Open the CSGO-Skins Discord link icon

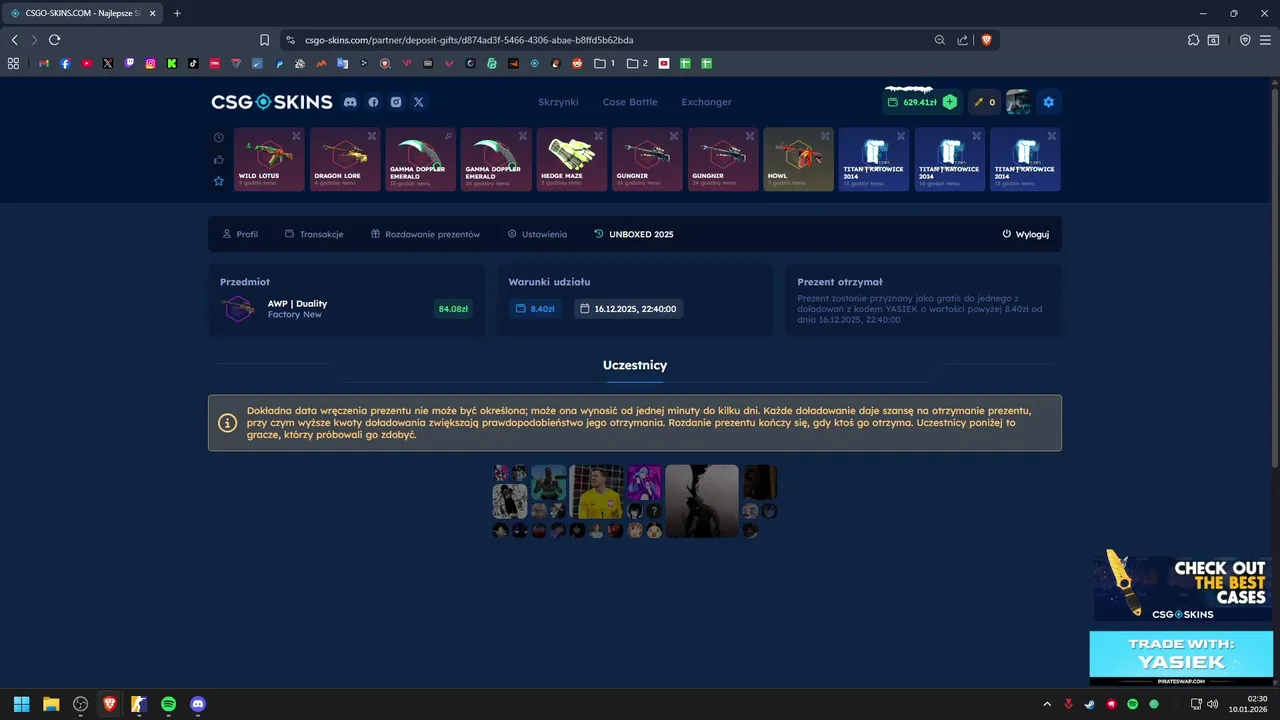(x=350, y=102)
